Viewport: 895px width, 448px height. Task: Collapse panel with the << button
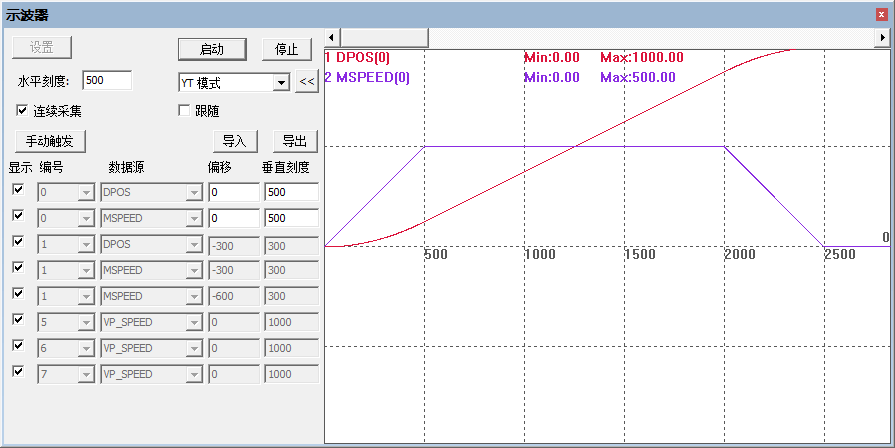point(307,82)
